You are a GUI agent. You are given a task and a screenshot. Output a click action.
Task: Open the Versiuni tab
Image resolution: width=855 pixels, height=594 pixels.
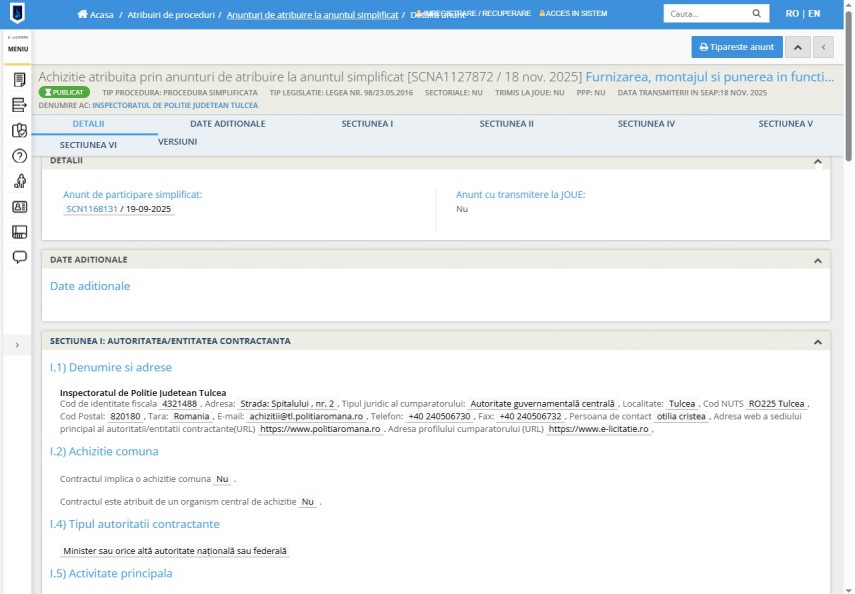click(177, 142)
